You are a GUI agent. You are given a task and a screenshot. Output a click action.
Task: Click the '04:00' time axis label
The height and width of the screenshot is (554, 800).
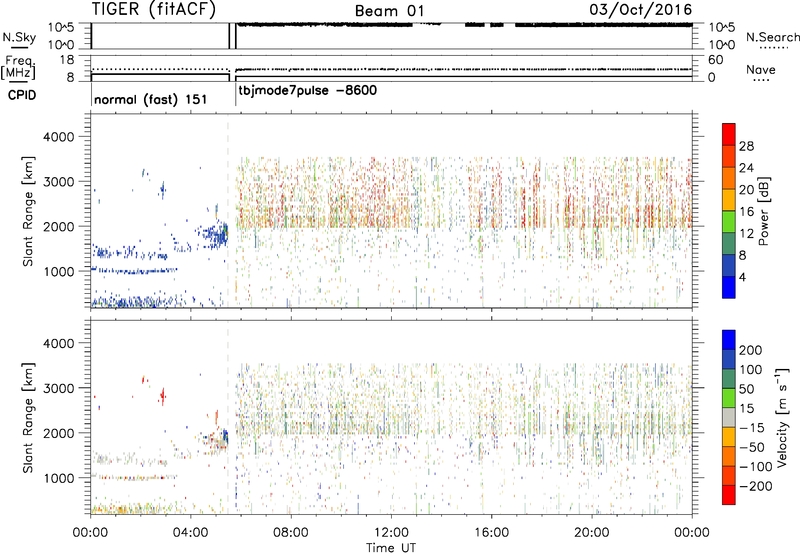[191, 533]
